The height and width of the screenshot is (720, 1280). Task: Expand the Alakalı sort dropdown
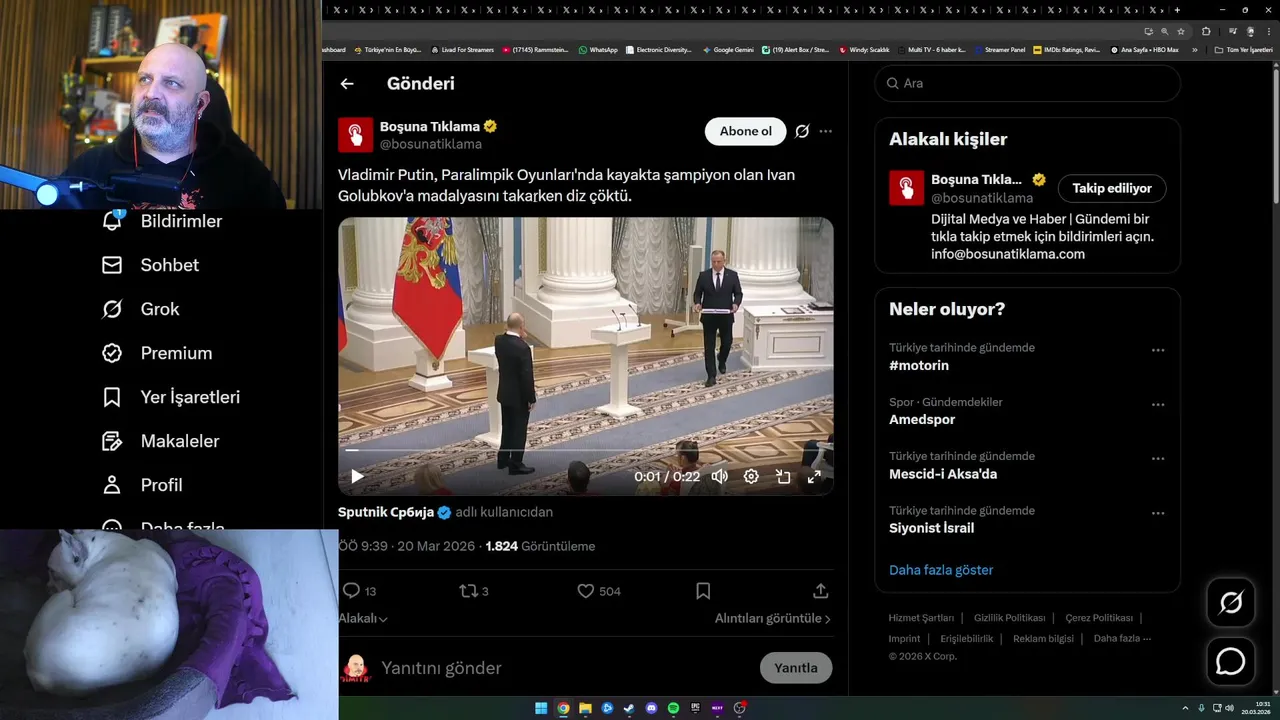pyautogui.click(x=363, y=619)
